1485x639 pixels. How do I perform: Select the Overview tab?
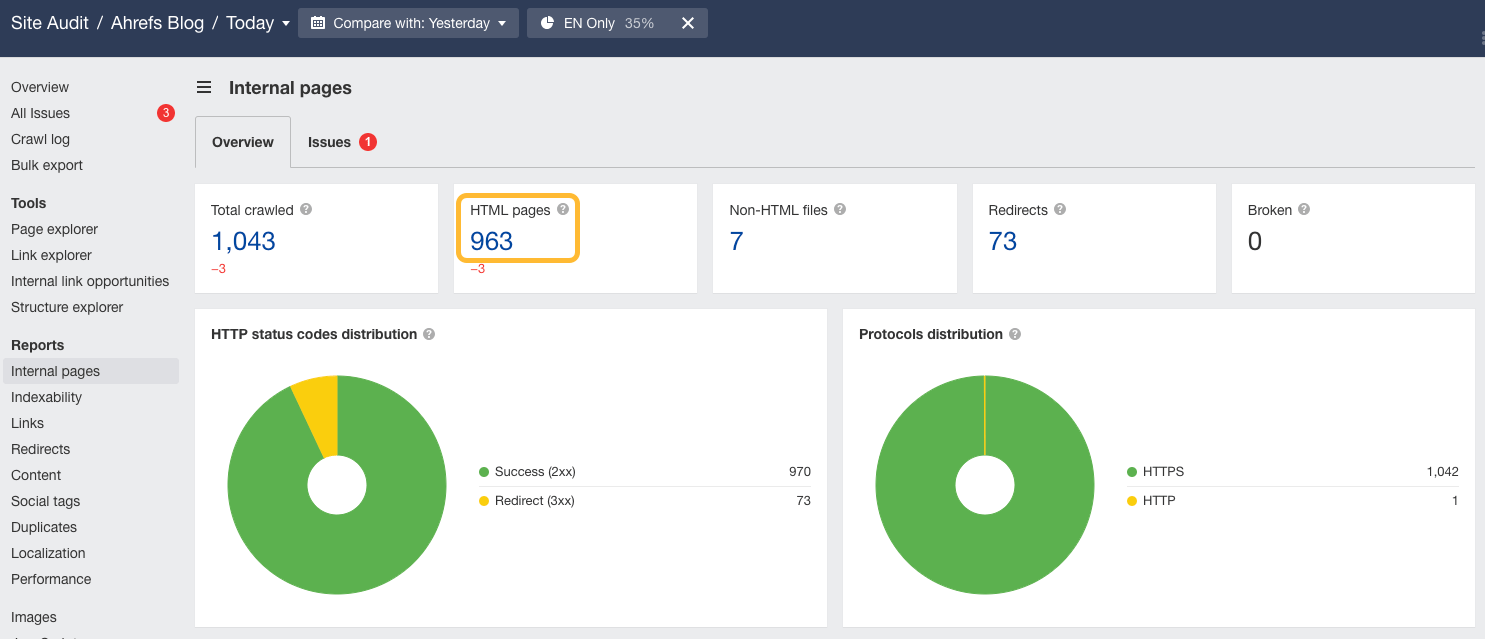(243, 142)
